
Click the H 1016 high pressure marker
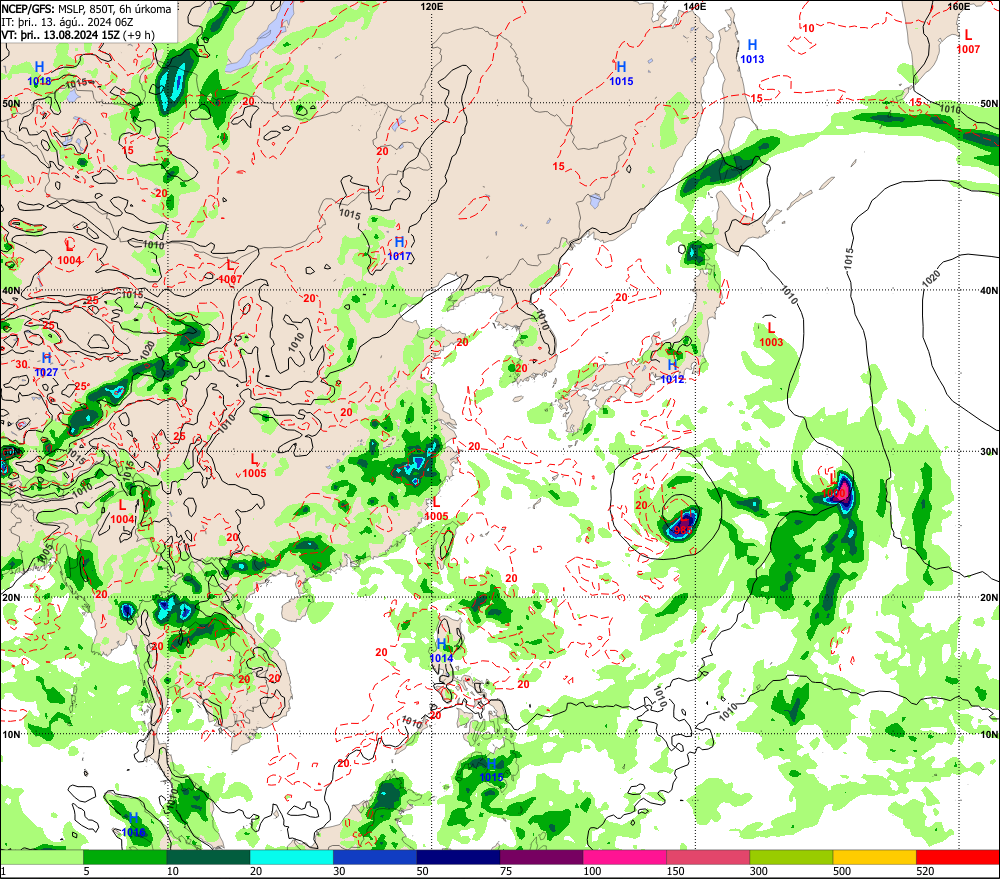pyautogui.click(x=133, y=825)
